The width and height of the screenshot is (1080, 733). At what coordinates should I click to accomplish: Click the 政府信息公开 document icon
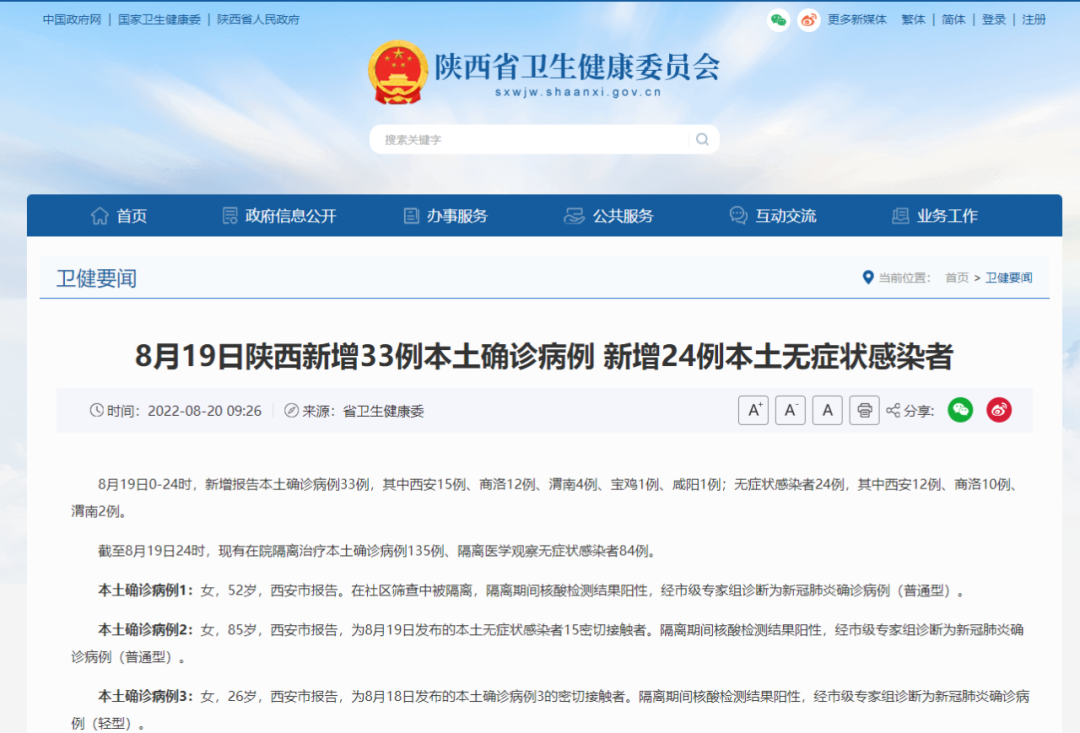pyautogui.click(x=230, y=216)
